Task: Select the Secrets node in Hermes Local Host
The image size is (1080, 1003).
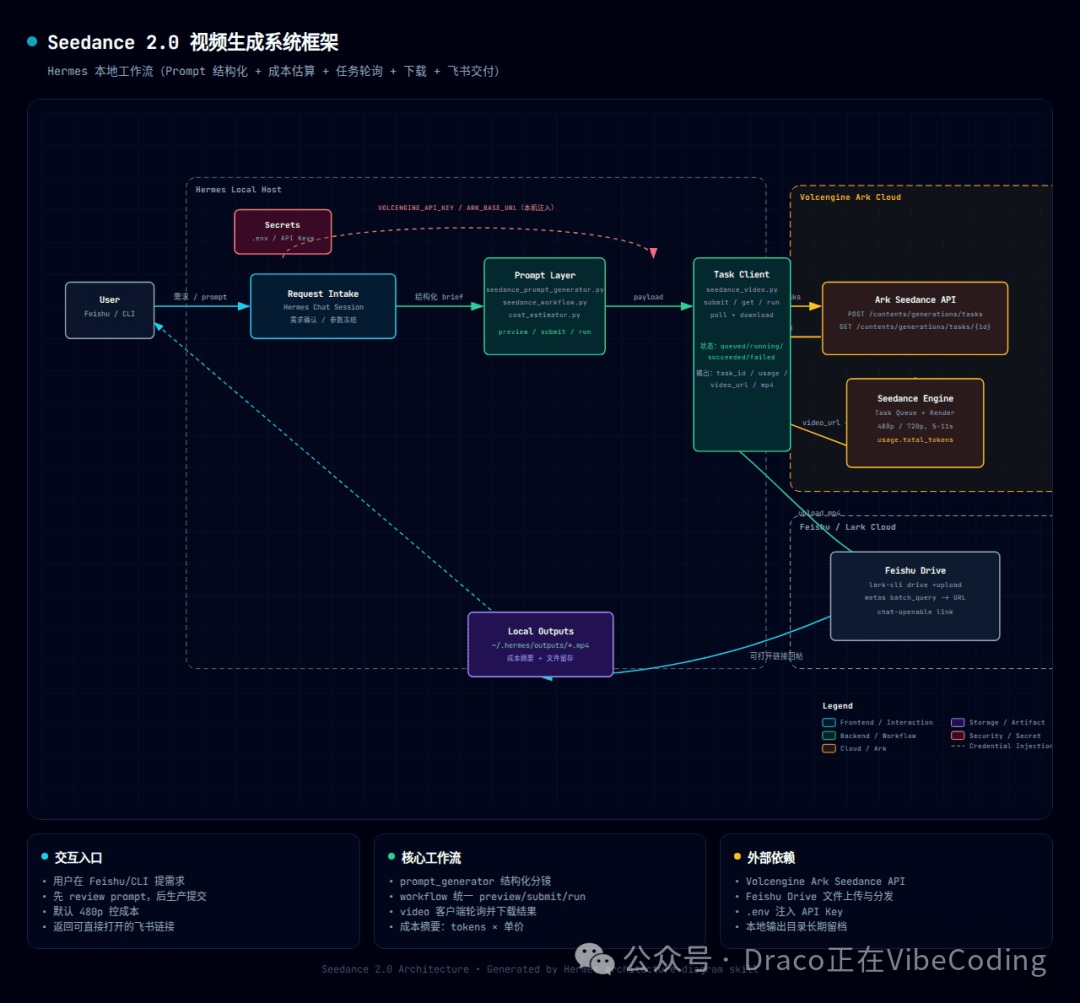Action: [283, 231]
